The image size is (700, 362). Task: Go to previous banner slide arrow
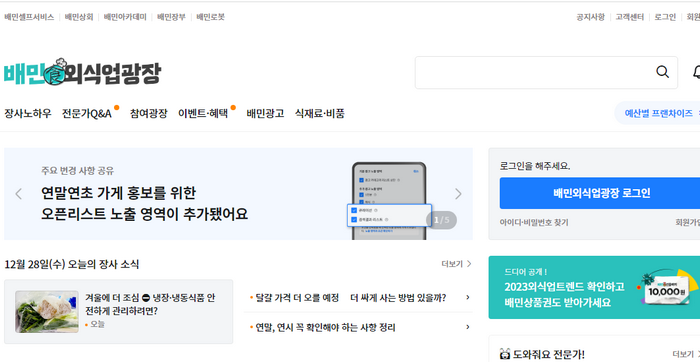[x=18, y=194]
